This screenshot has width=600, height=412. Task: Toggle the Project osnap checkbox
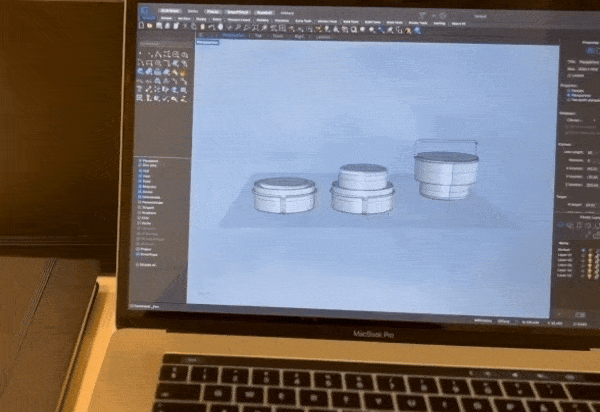[139, 249]
